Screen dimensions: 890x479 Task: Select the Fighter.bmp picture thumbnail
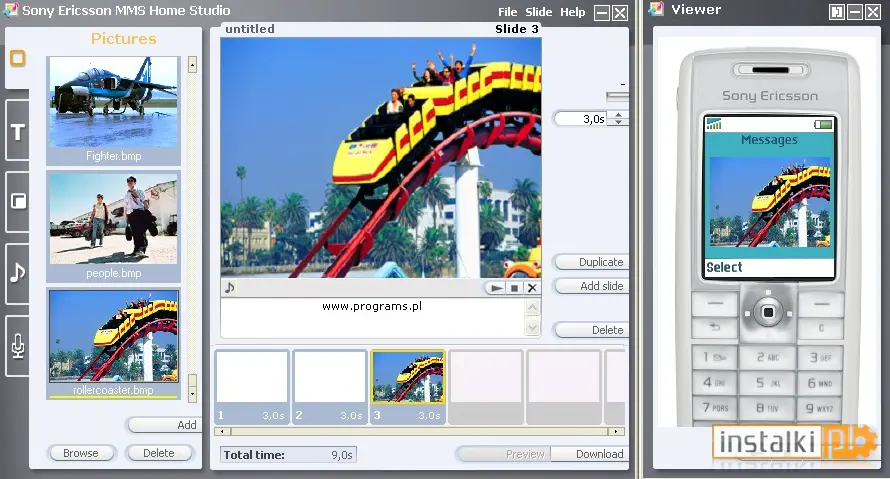pyautogui.click(x=114, y=110)
